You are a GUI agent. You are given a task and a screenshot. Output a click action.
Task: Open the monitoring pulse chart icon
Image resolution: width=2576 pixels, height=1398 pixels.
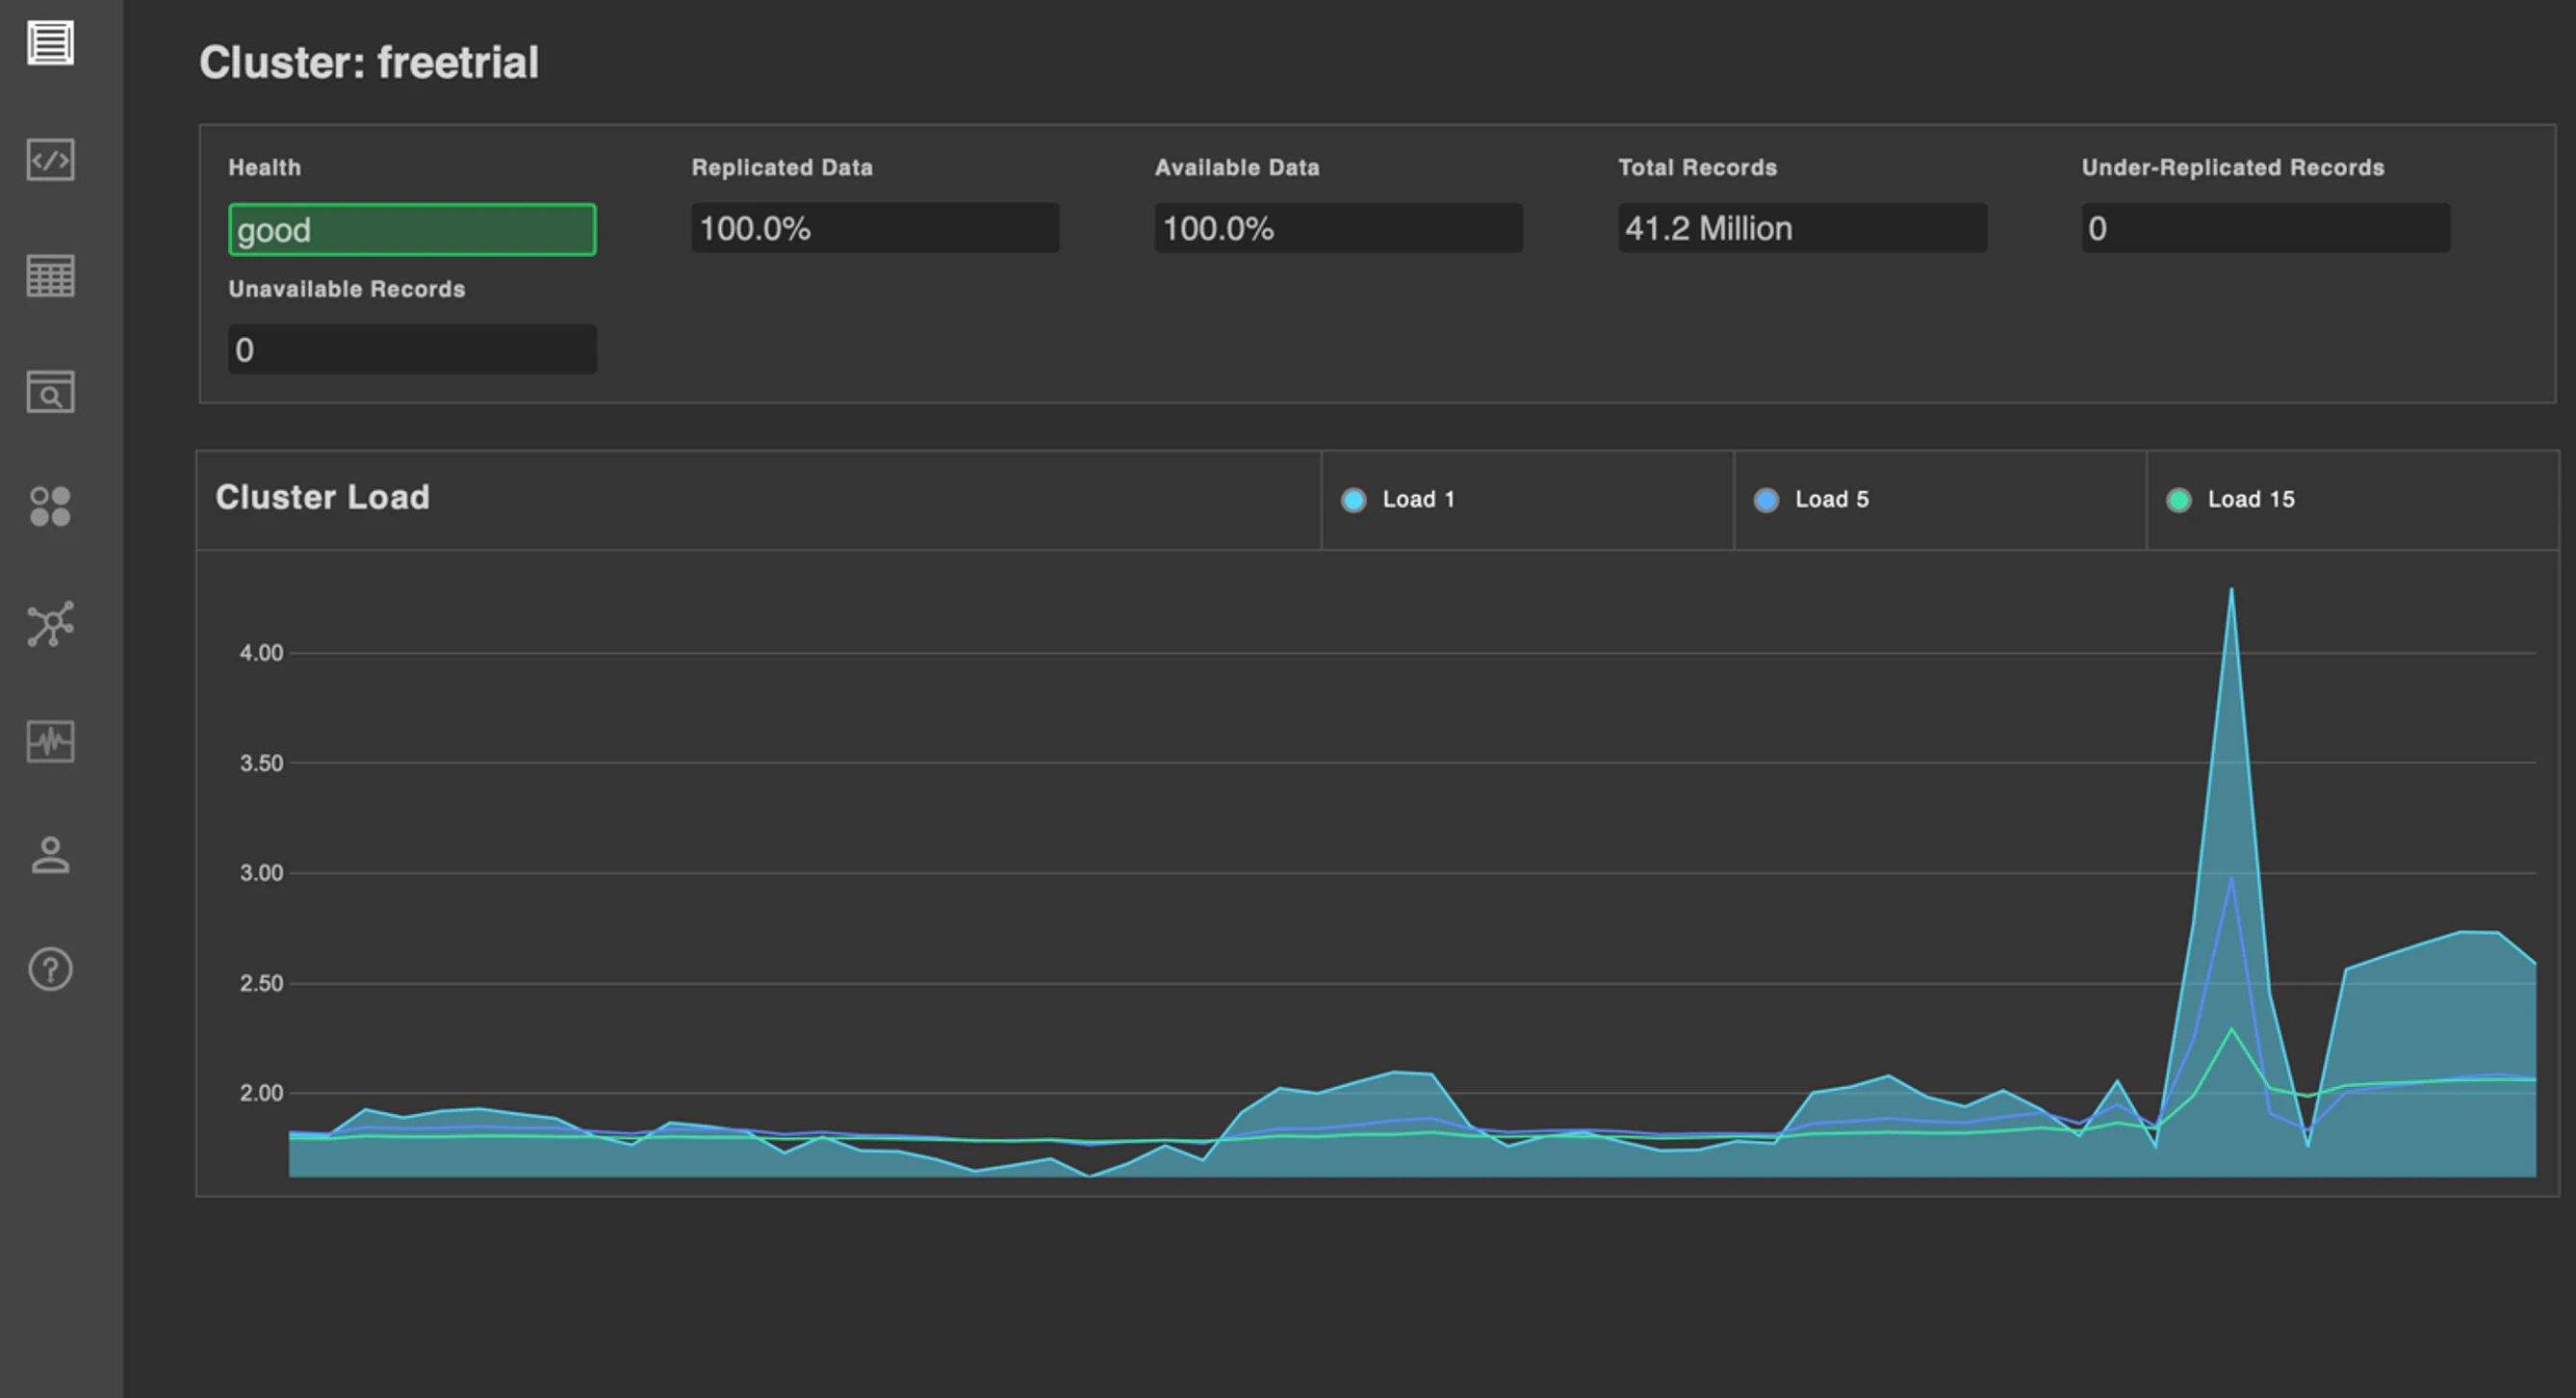pyautogui.click(x=50, y=741)
